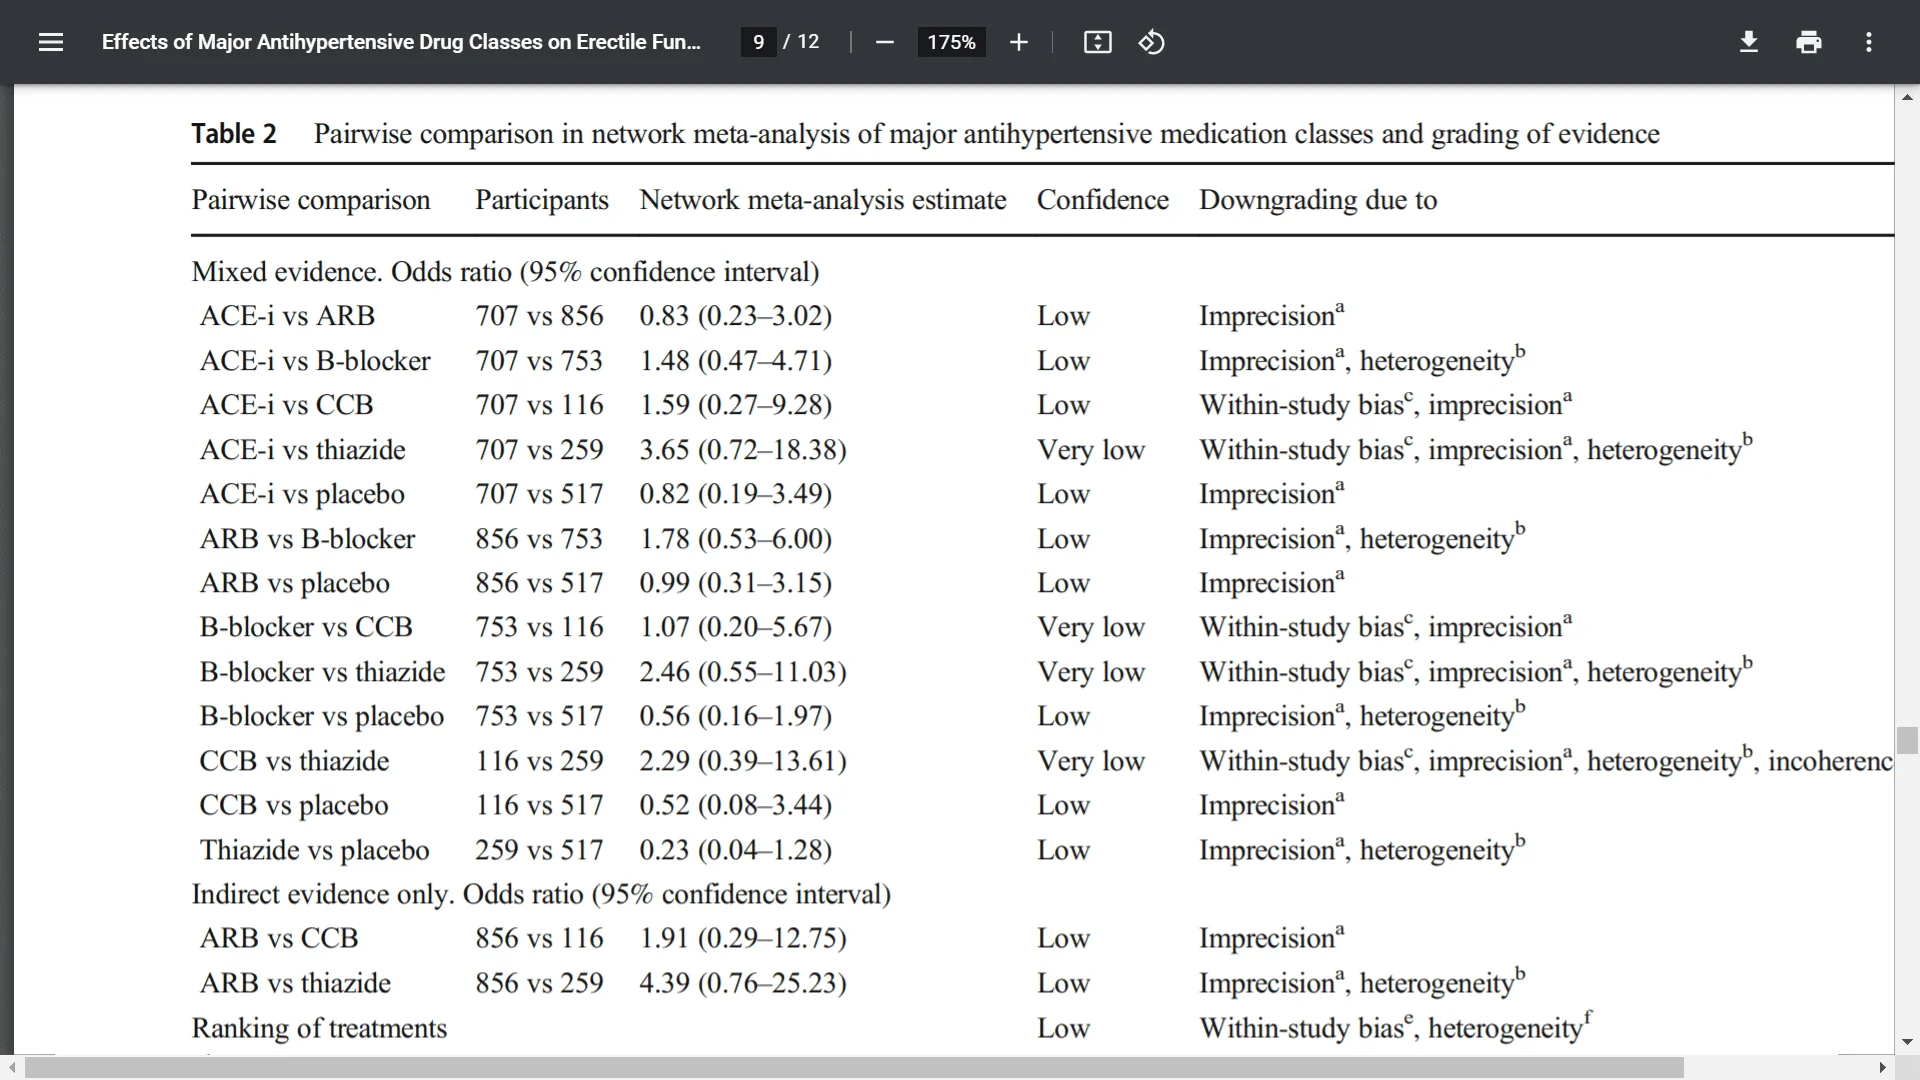Click estimate '1.91 (0.29–12.75)'
Viewport: 1920px width, 1080px height.
pyautogui.click(x=743, y=938)
